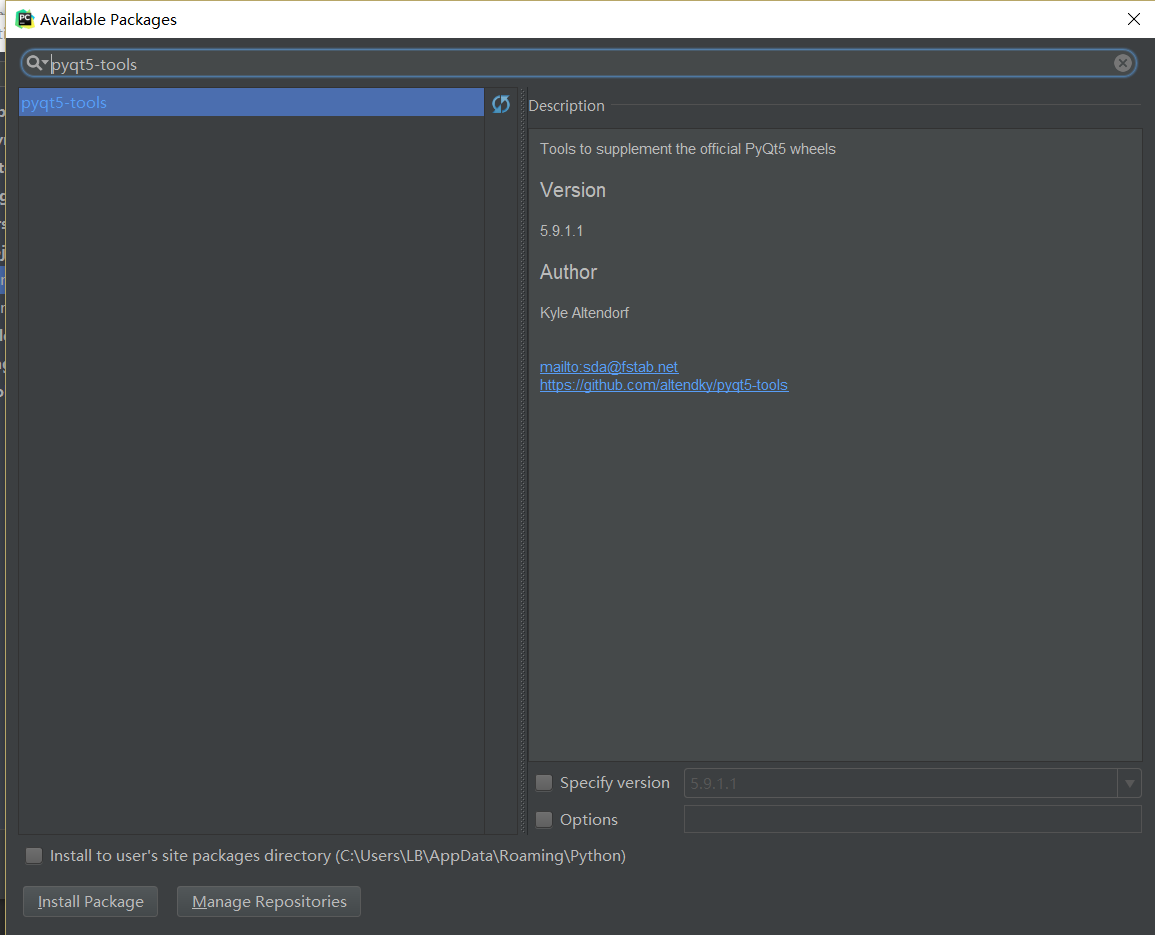This screenshot has height=935, width=1155.
Task: Close the Available Packages dialog
Action: (x=1134, y=19)
